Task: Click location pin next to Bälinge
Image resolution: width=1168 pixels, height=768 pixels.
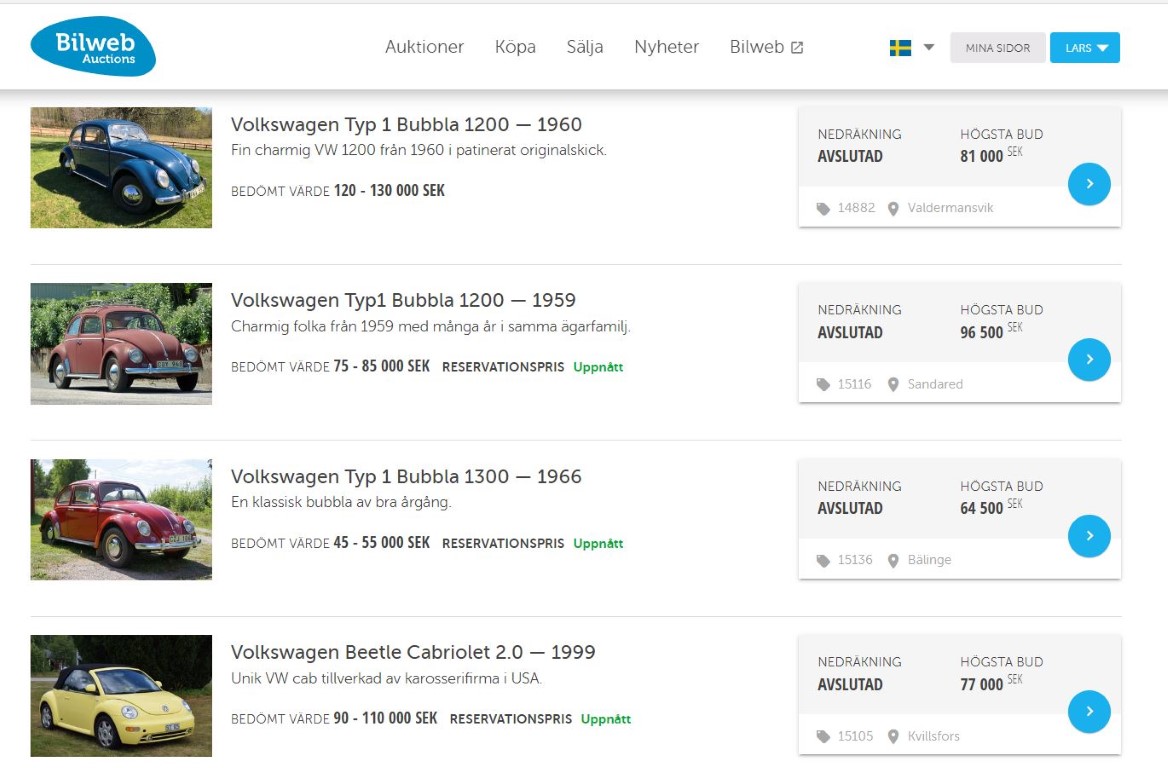Action: (x=893, y=561)
